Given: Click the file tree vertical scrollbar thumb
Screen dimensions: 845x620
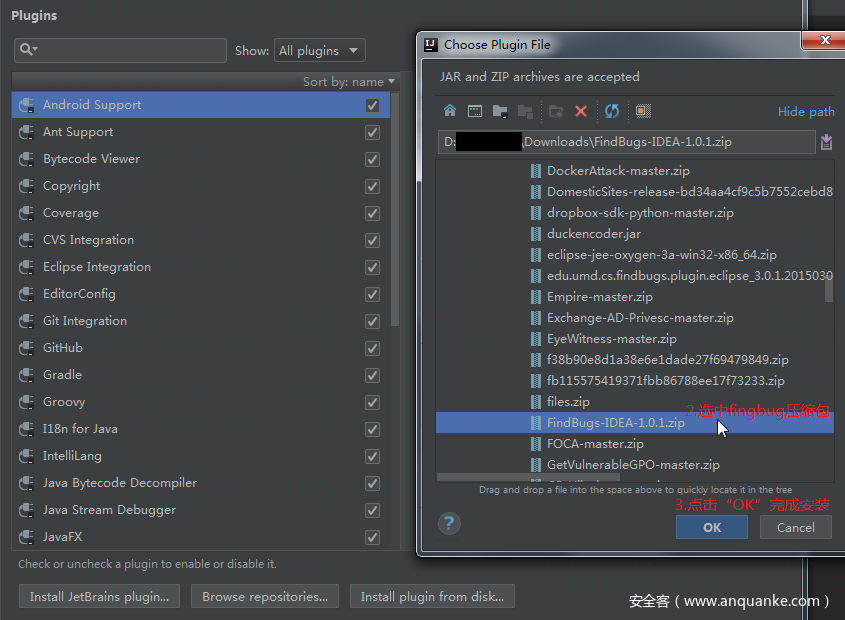Looking at the screenshot, I should point(829,291).
